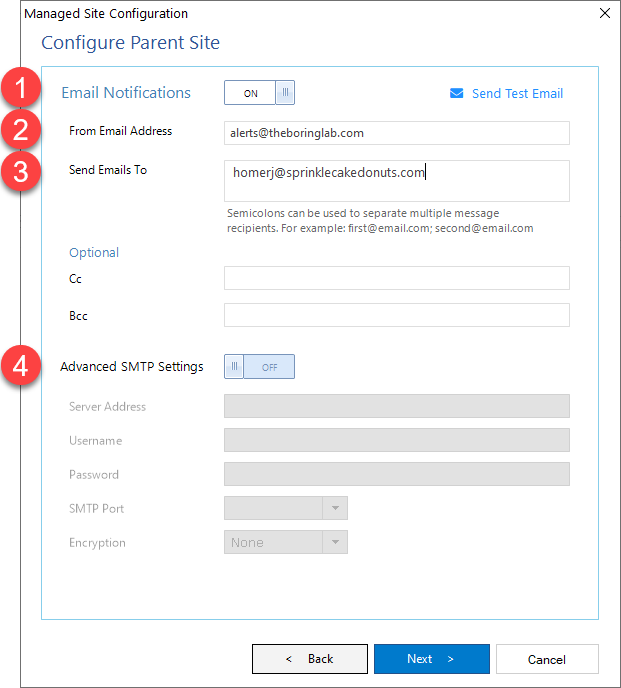Image resolution: width=621 pixels, height=688 pixels.
Task: Click the SMTP Port label
Action: [x=97, y=509]
